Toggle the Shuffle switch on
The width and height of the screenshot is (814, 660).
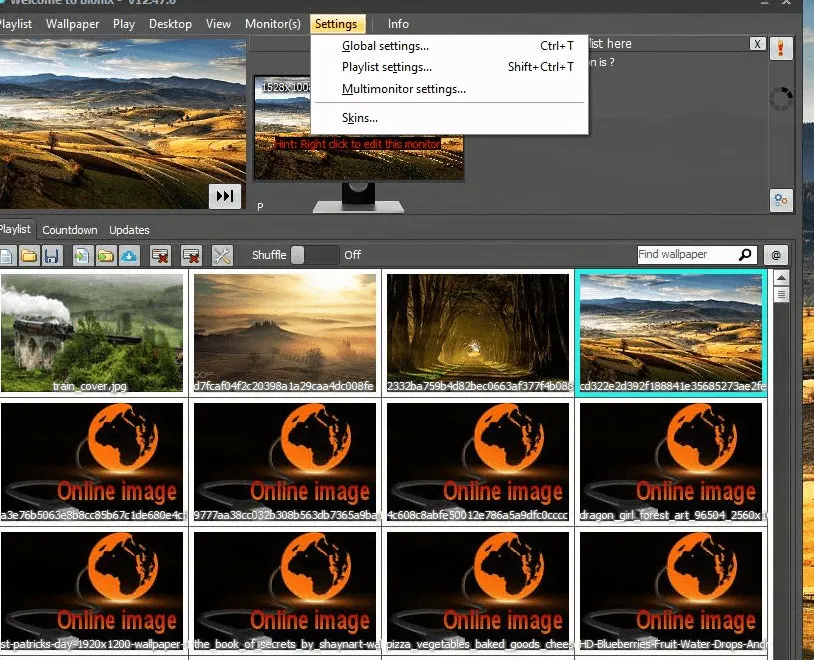[x=314, y=255]
